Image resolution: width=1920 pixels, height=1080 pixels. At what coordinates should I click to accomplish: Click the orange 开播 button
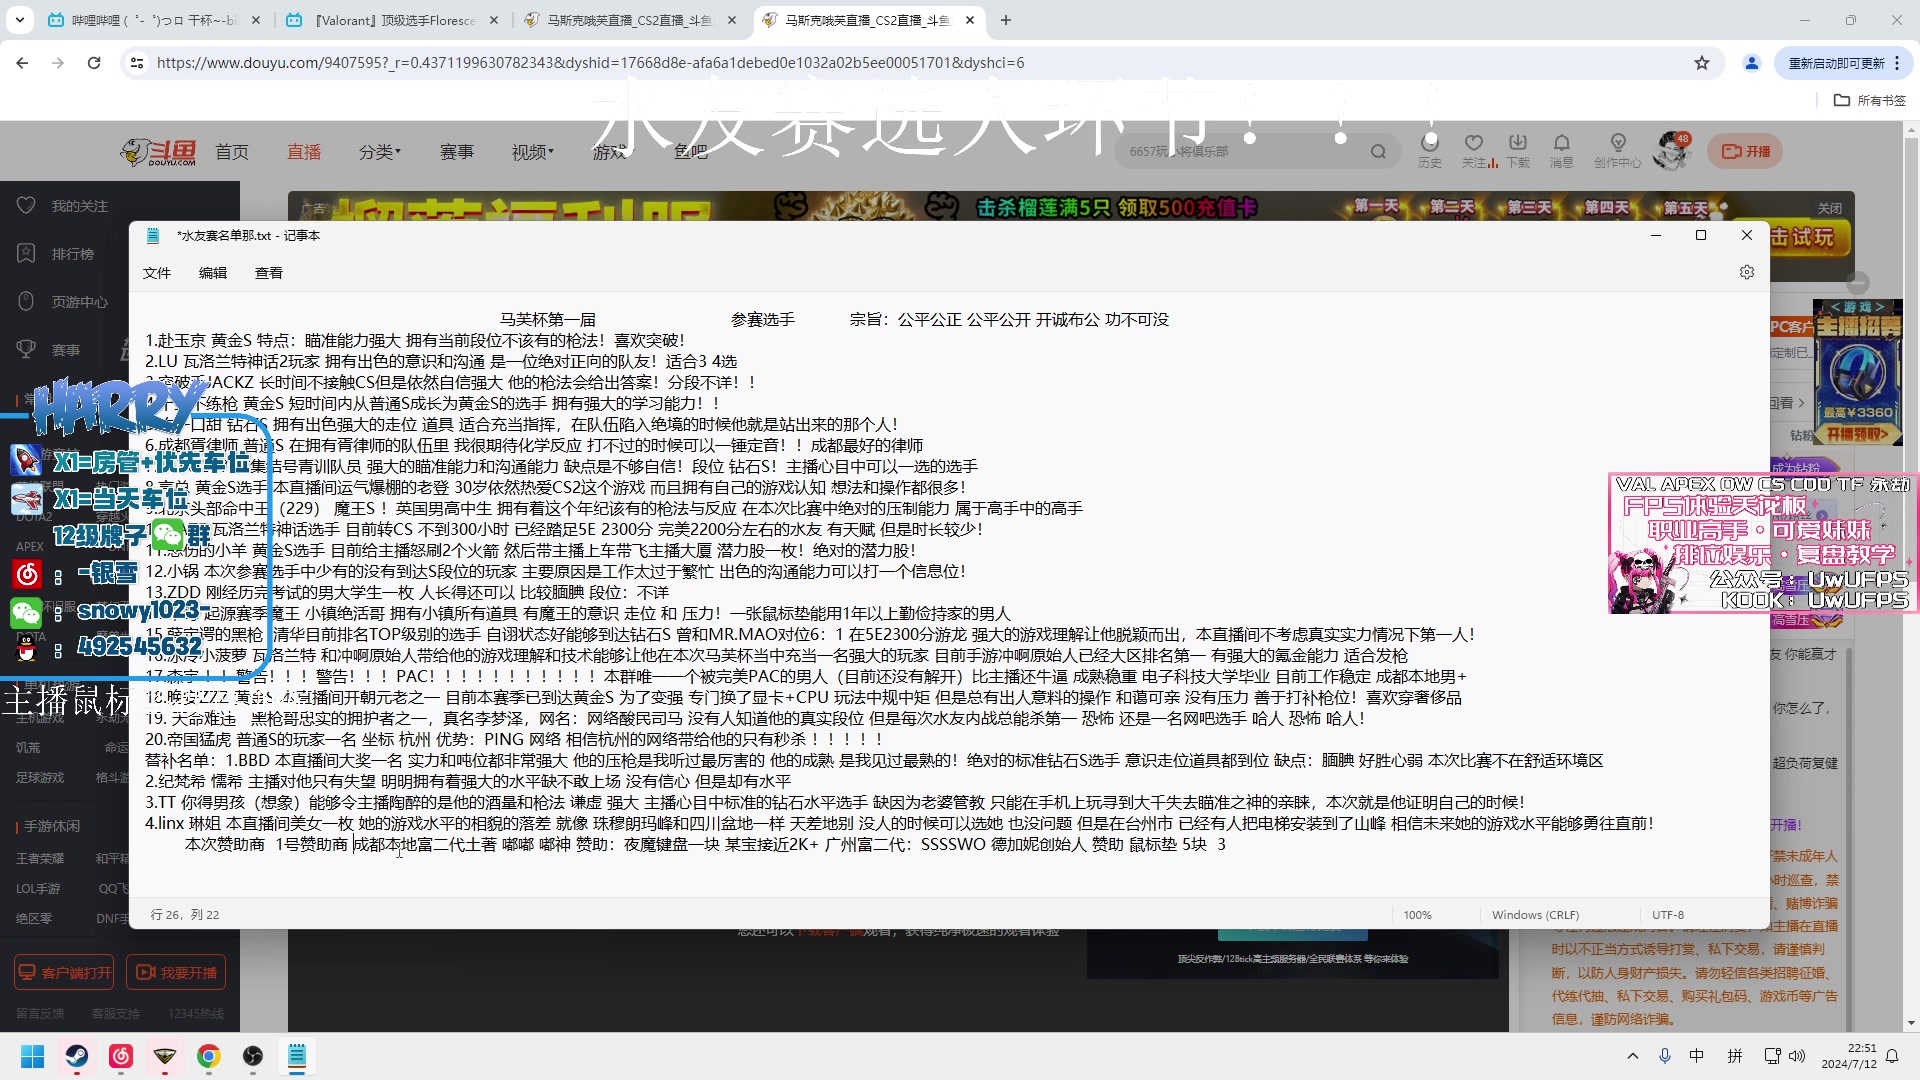point(1745,152)
